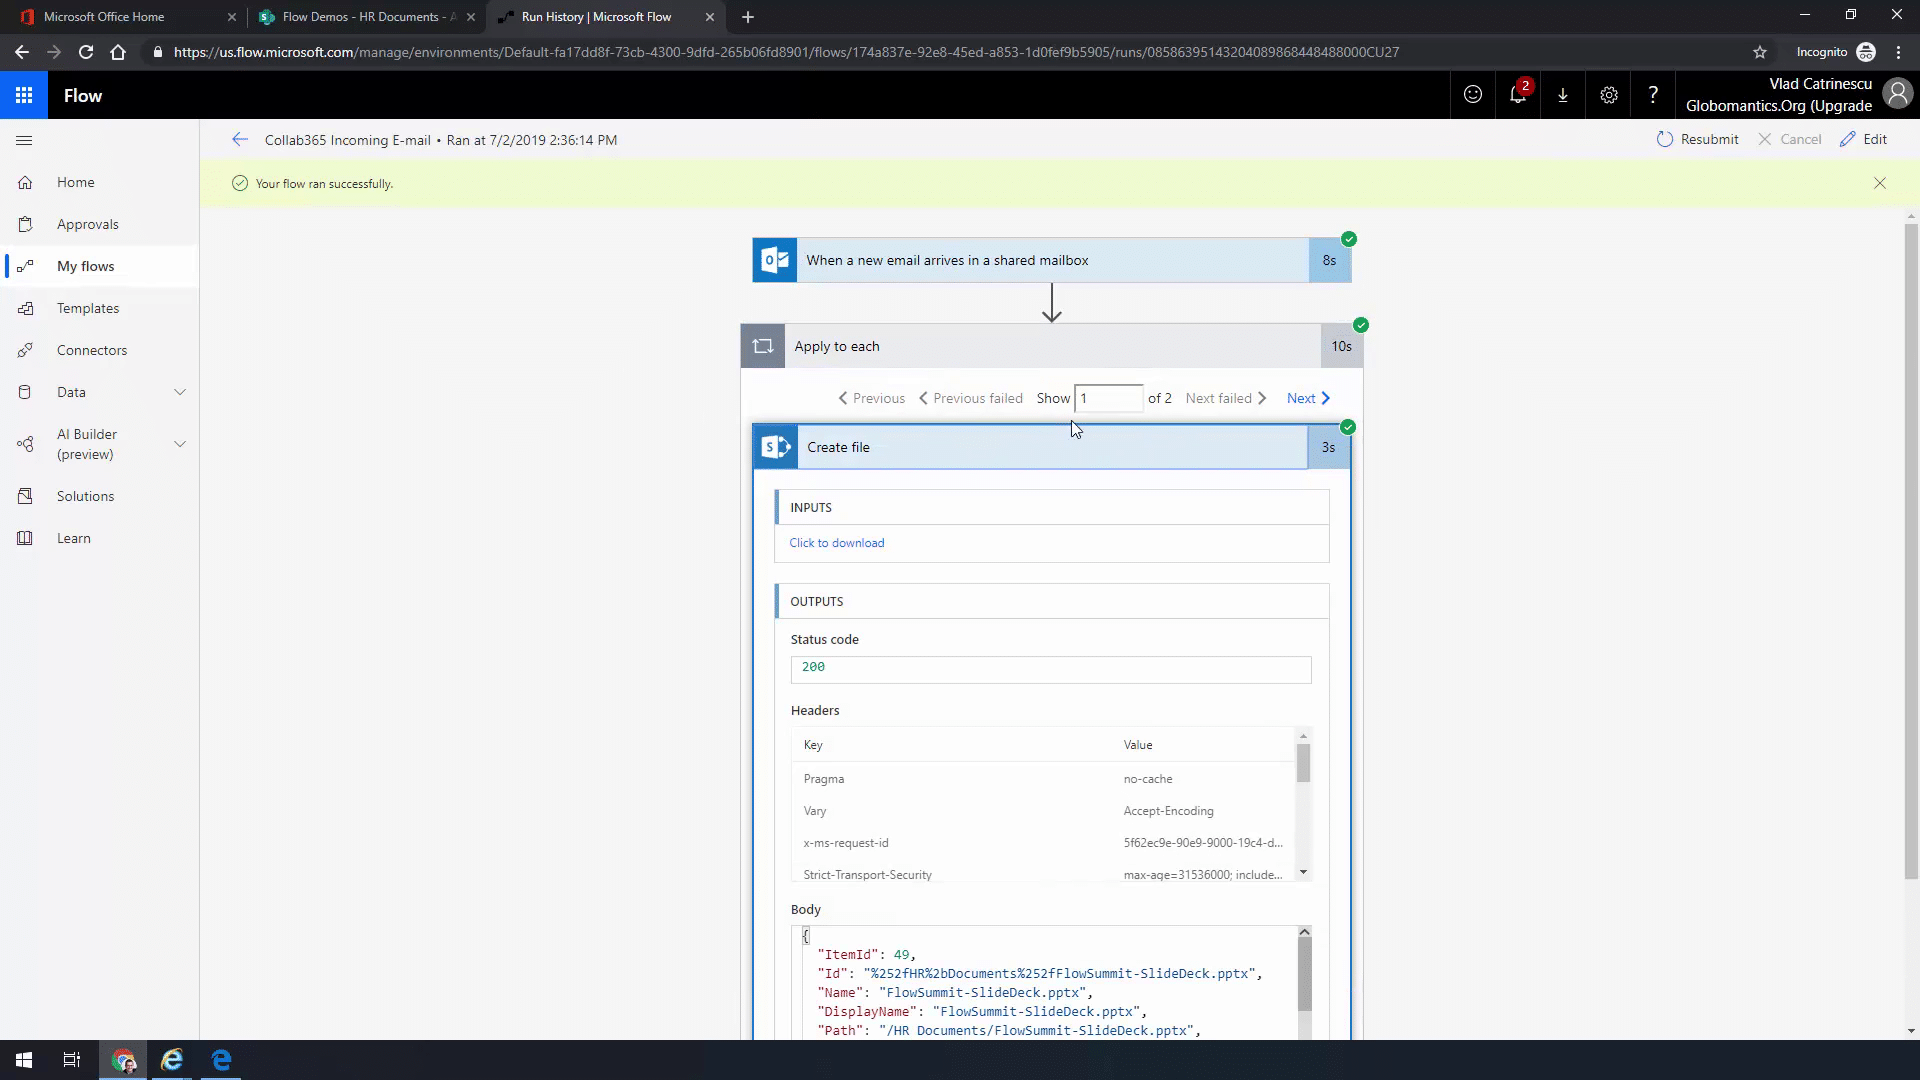Open the Chrome three-dot menu

tap(1899, 52)
